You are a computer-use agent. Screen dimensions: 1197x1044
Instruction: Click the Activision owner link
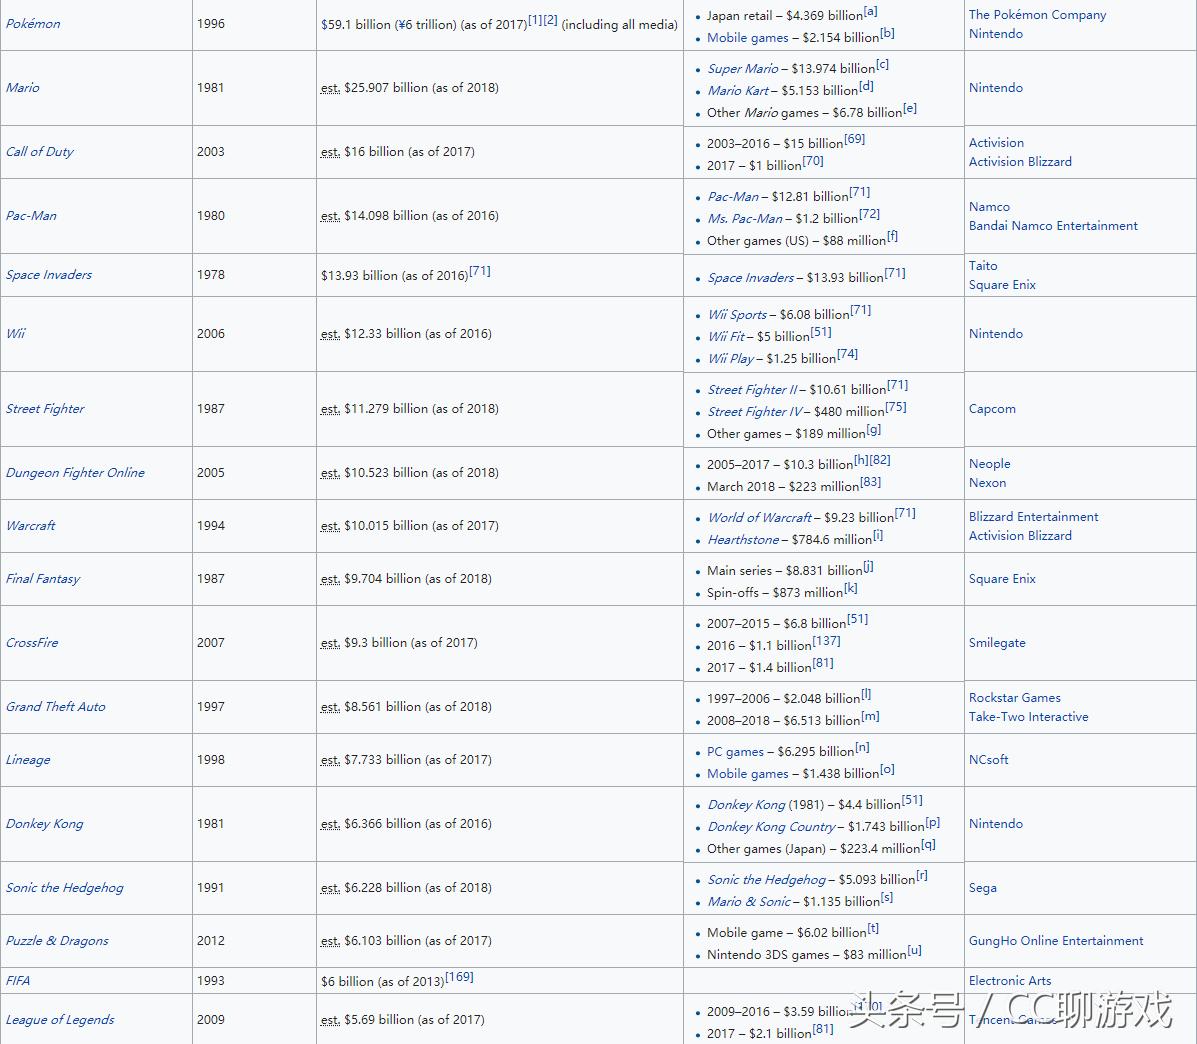[x=996, y=143]
